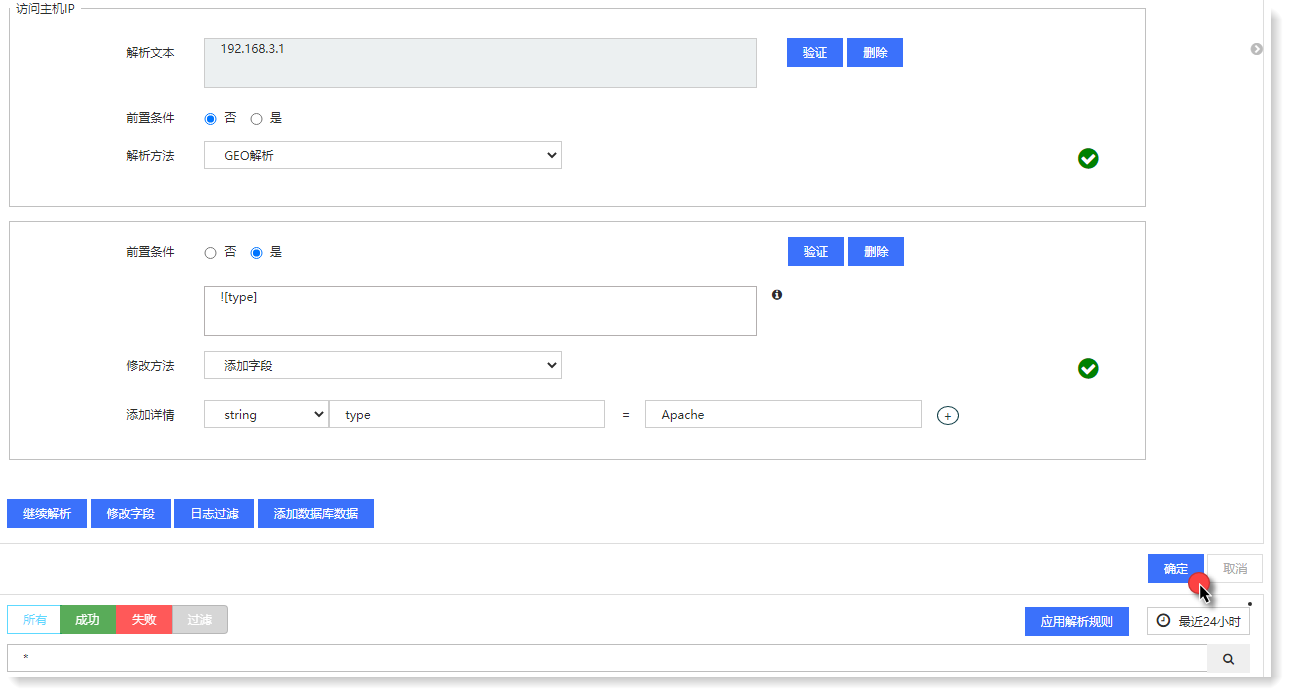Switch to the 成功 filter tab
1291x697 pixels.
(88, 620)
